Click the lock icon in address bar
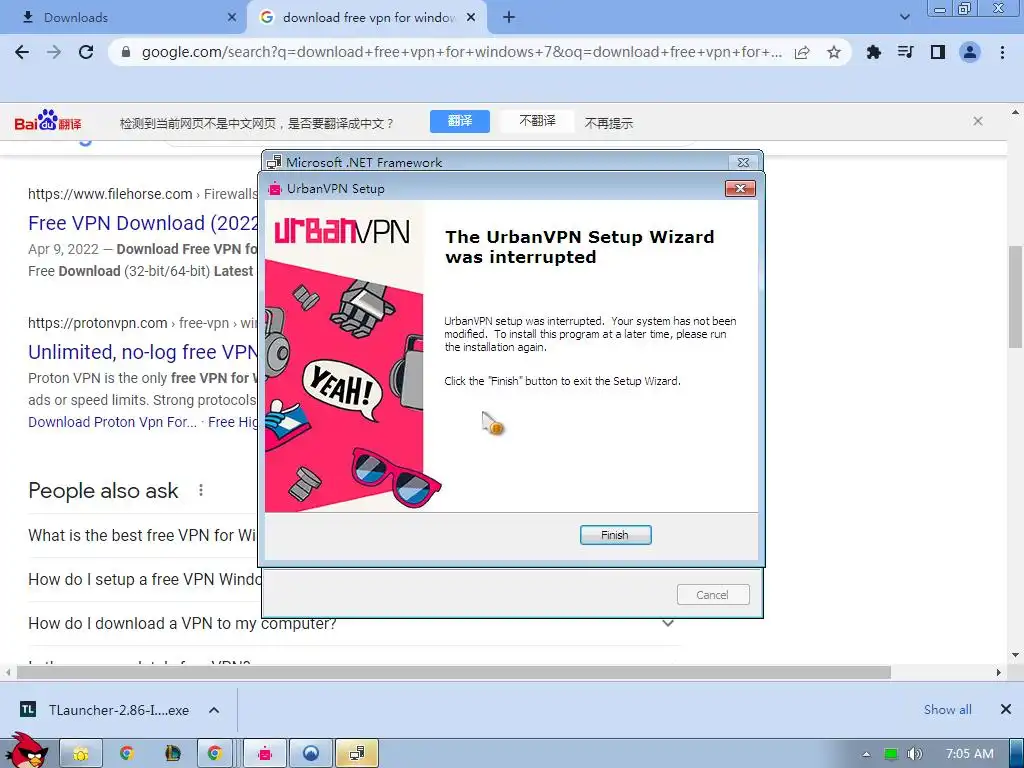 126,52
